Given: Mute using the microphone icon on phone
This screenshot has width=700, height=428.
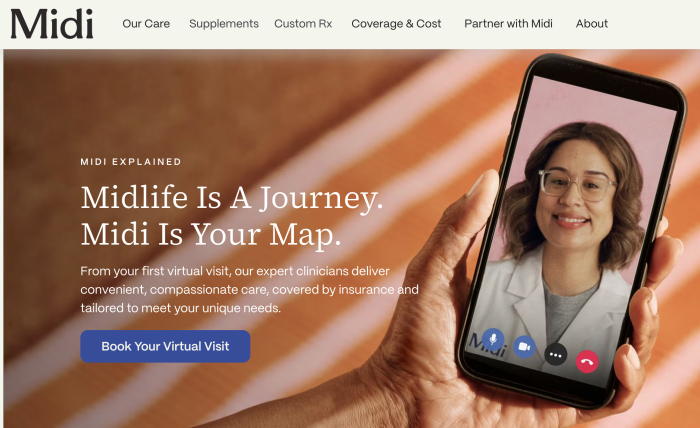Looking at the screenshot, I should coord(493,340).
